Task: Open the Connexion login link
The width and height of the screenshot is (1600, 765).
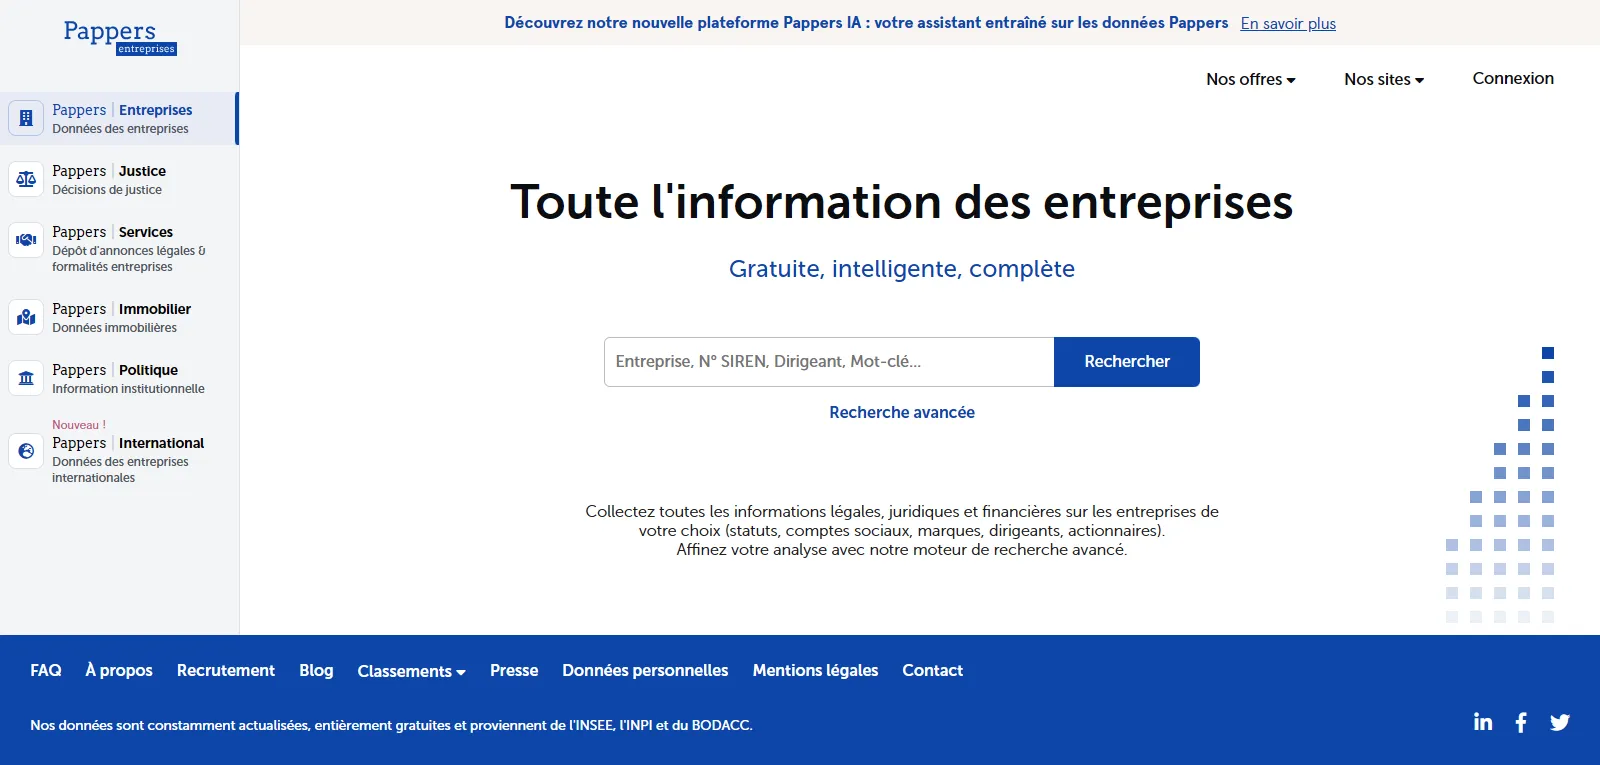Action: [1513, 78]
